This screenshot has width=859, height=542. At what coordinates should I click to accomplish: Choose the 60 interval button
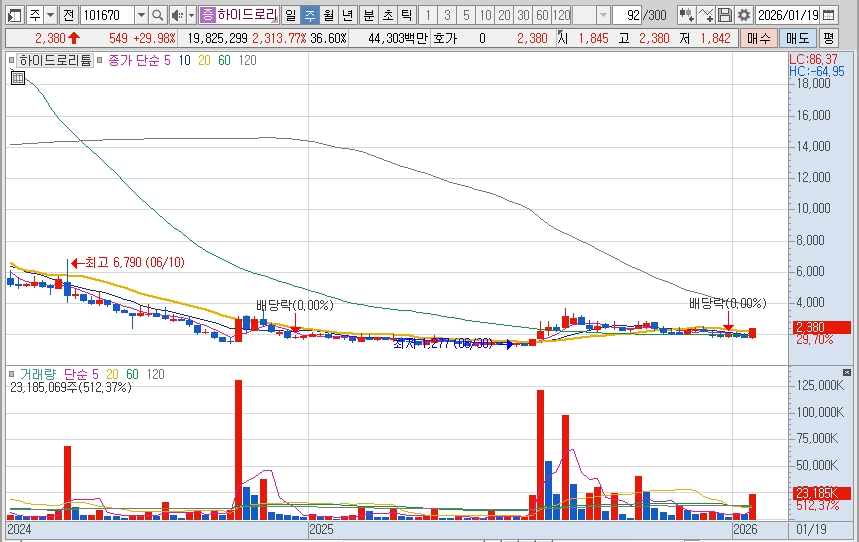tap(542, 15)
